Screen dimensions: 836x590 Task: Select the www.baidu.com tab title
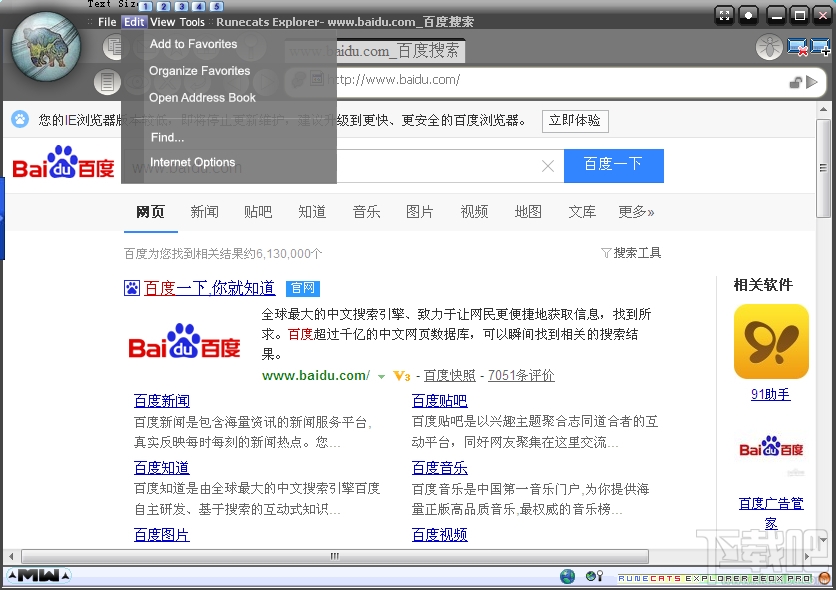pyautogui.click(x=374, y=51)
